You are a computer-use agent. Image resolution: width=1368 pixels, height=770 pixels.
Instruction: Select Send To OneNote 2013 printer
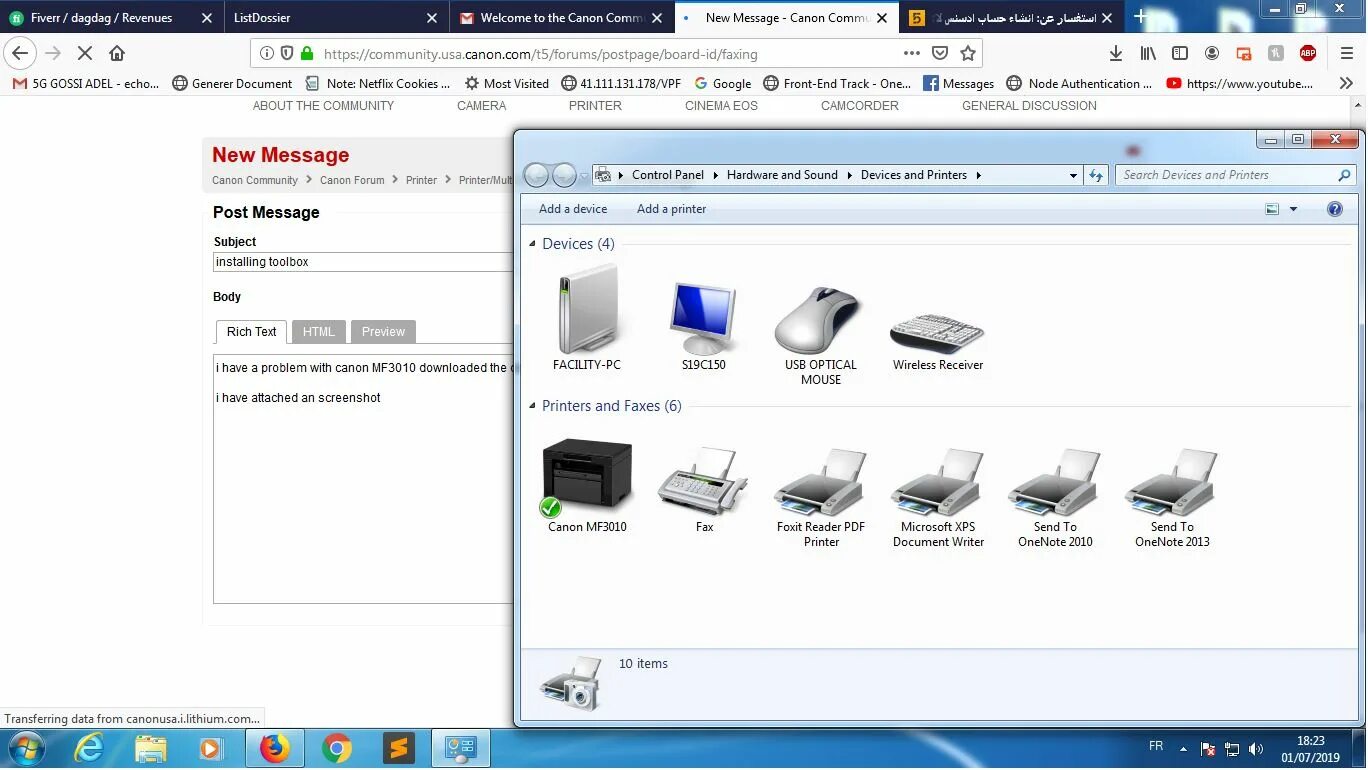[x=1172, y=480]
